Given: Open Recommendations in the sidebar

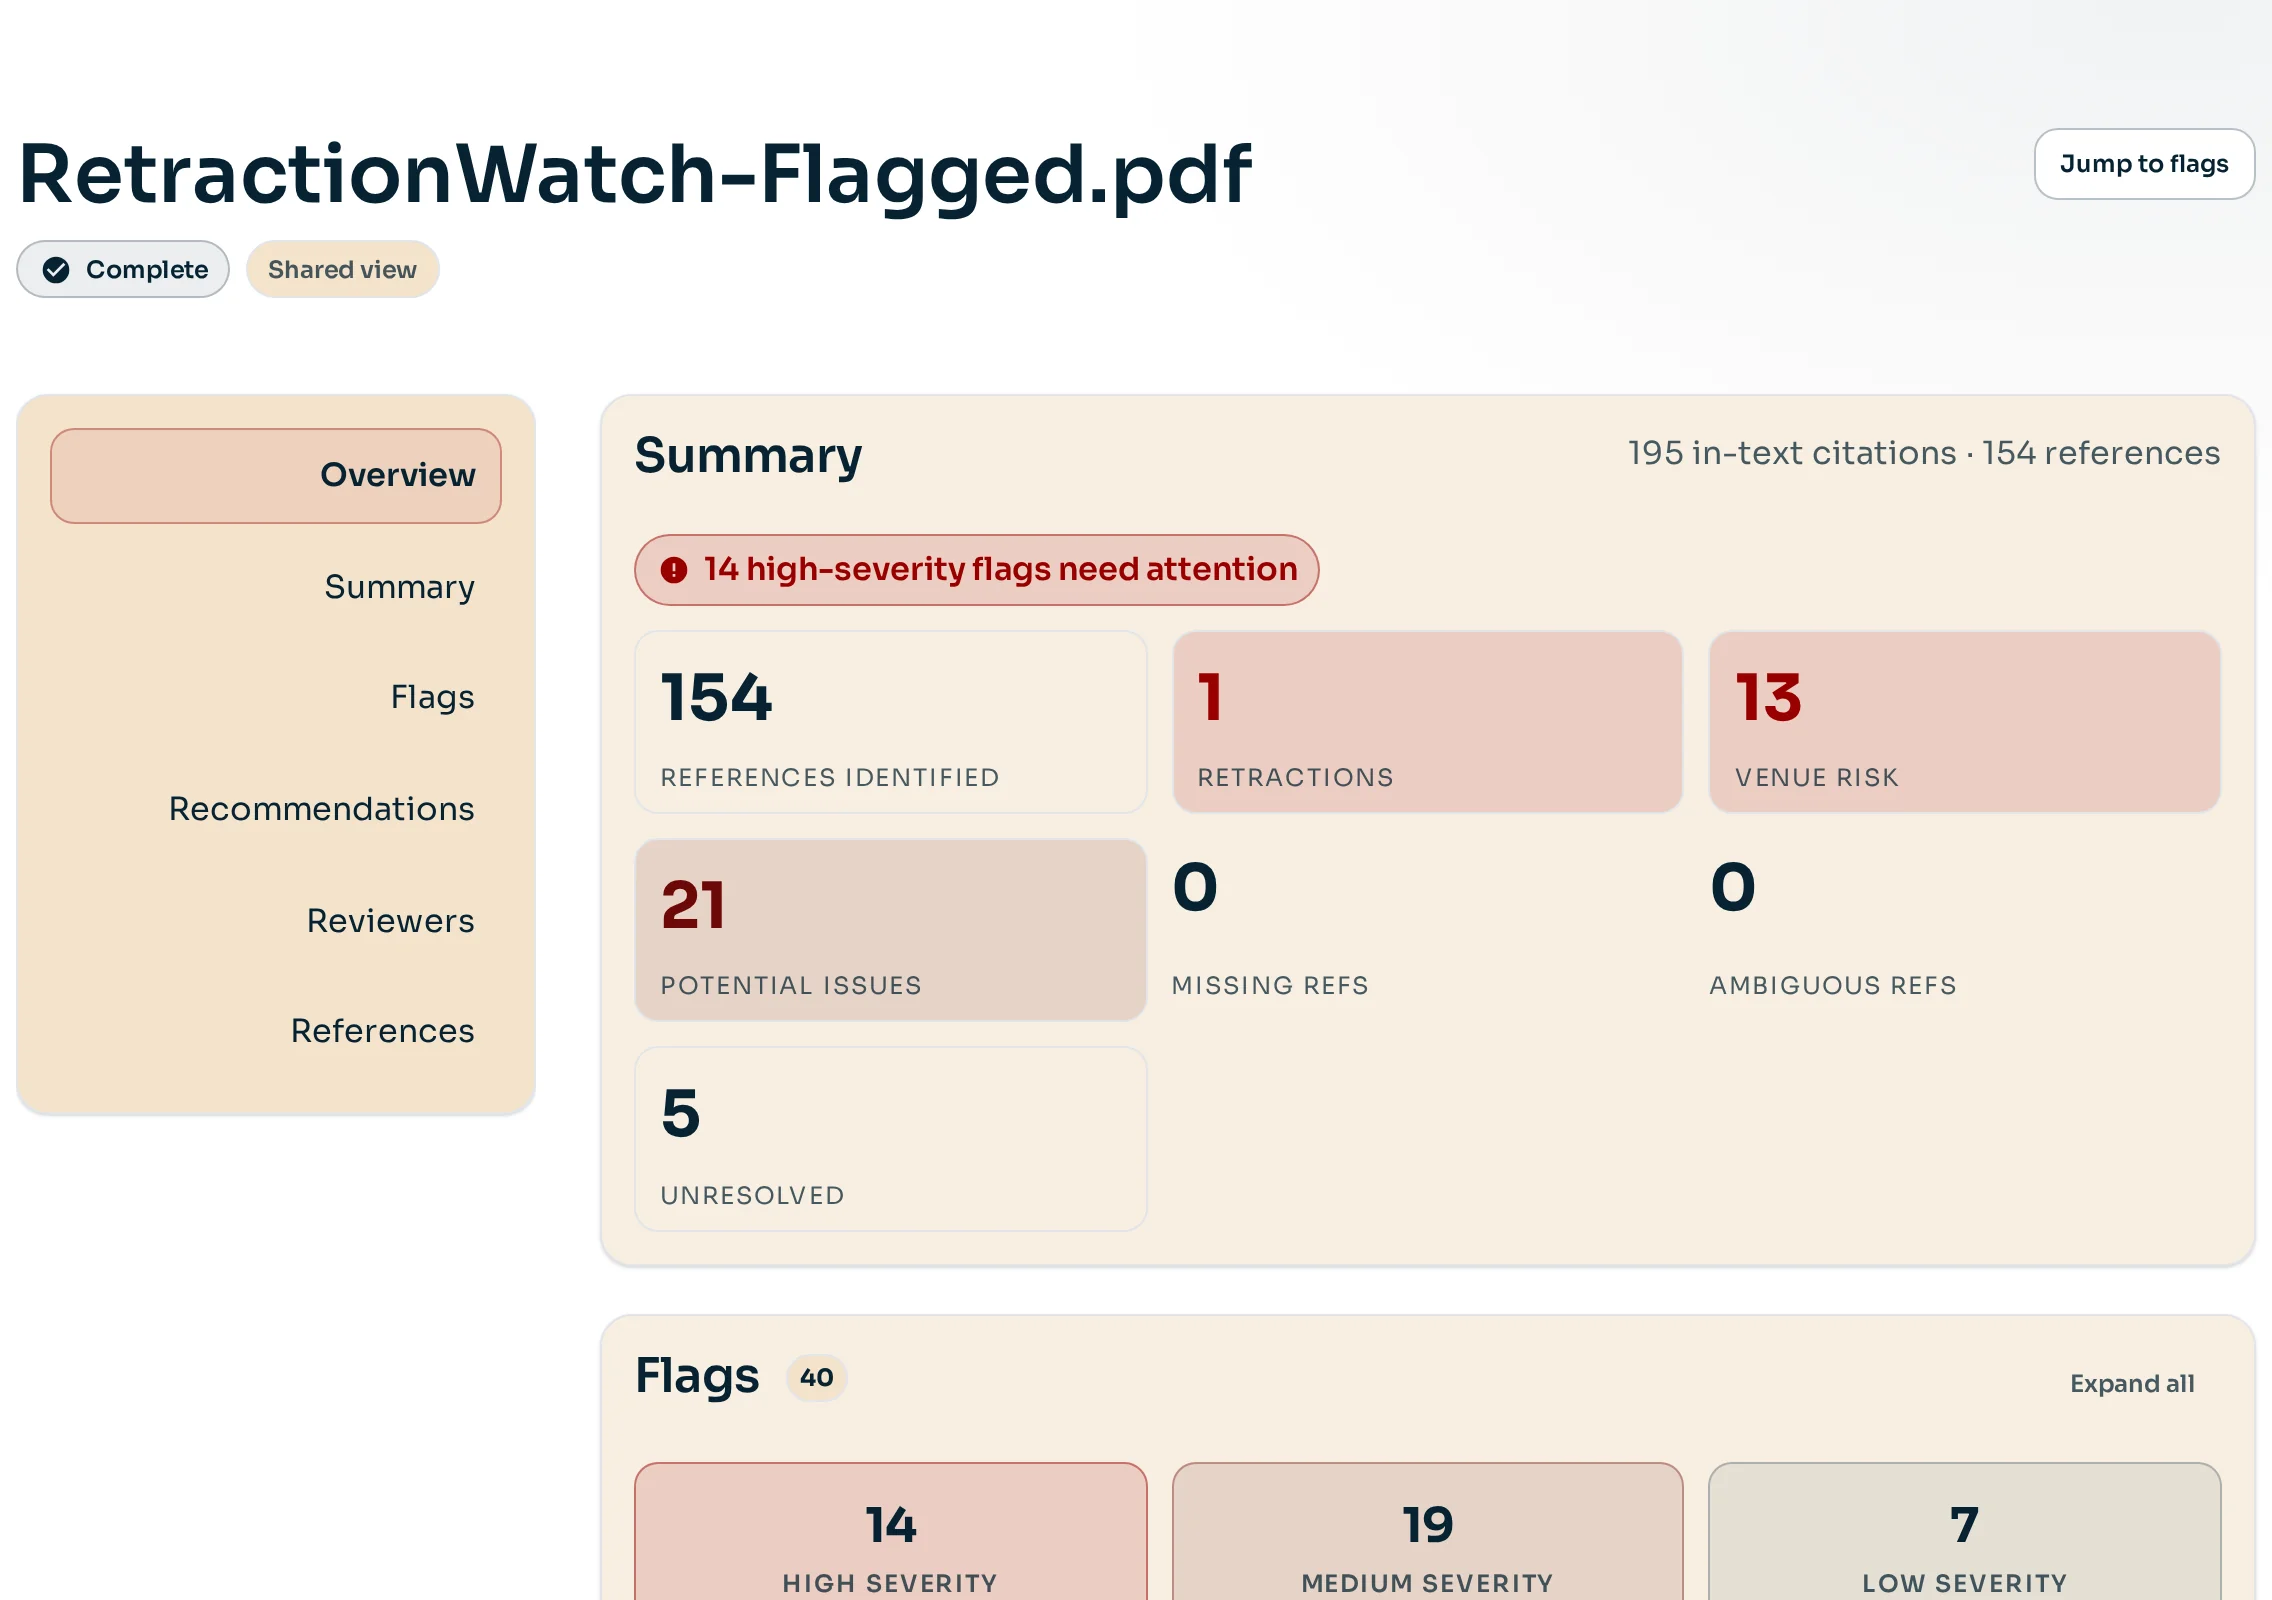Looking at the screenshot, I should [x=321, y=808].
